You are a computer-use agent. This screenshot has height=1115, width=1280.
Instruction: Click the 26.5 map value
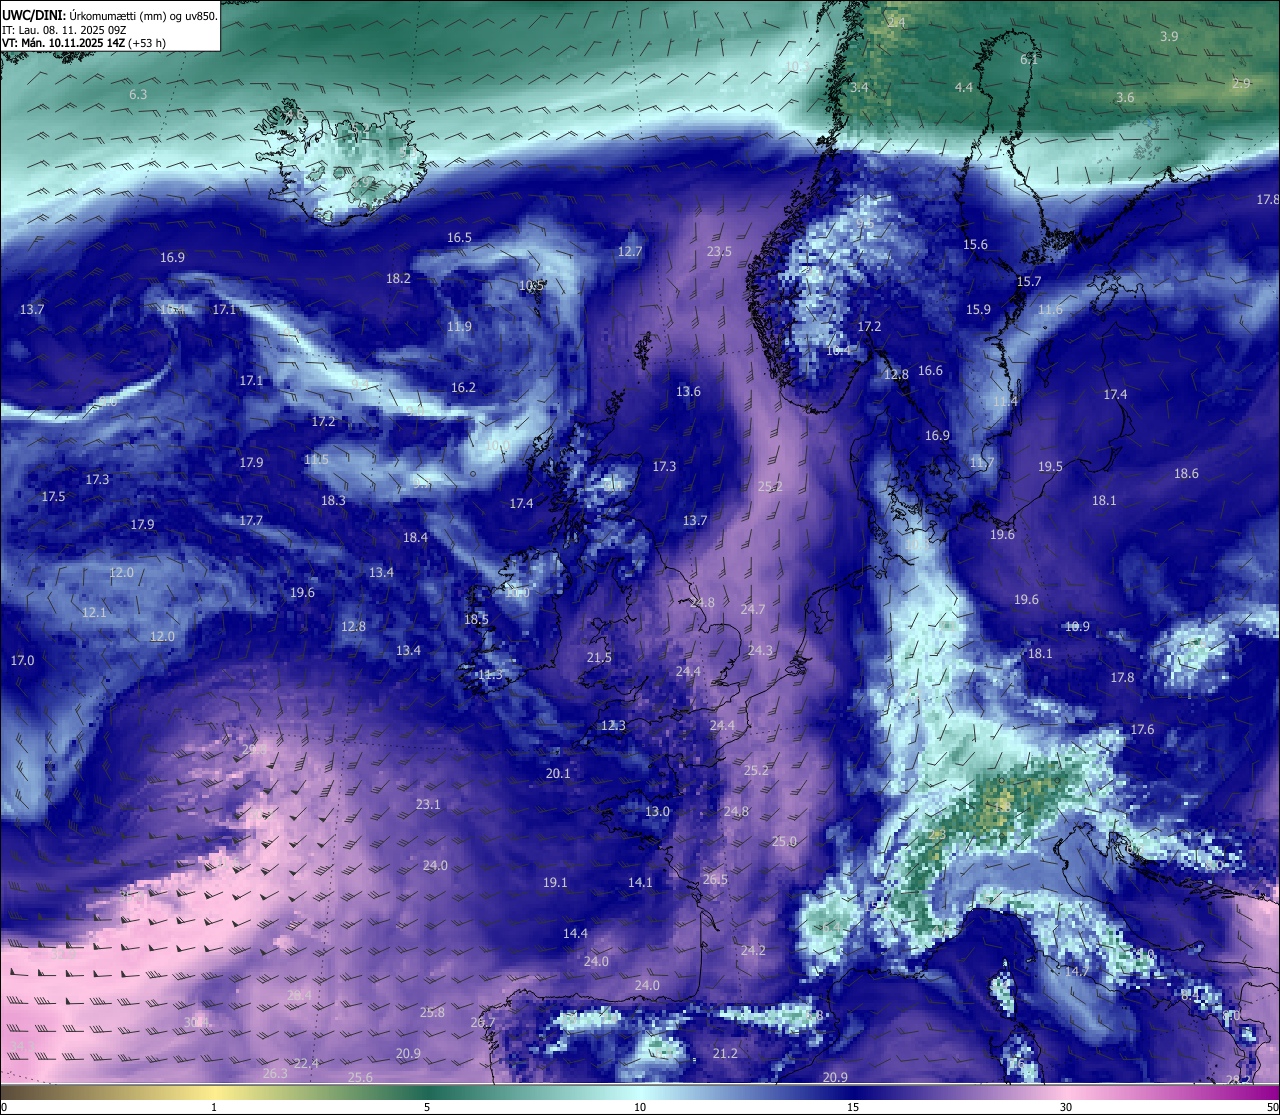point(715,879)
